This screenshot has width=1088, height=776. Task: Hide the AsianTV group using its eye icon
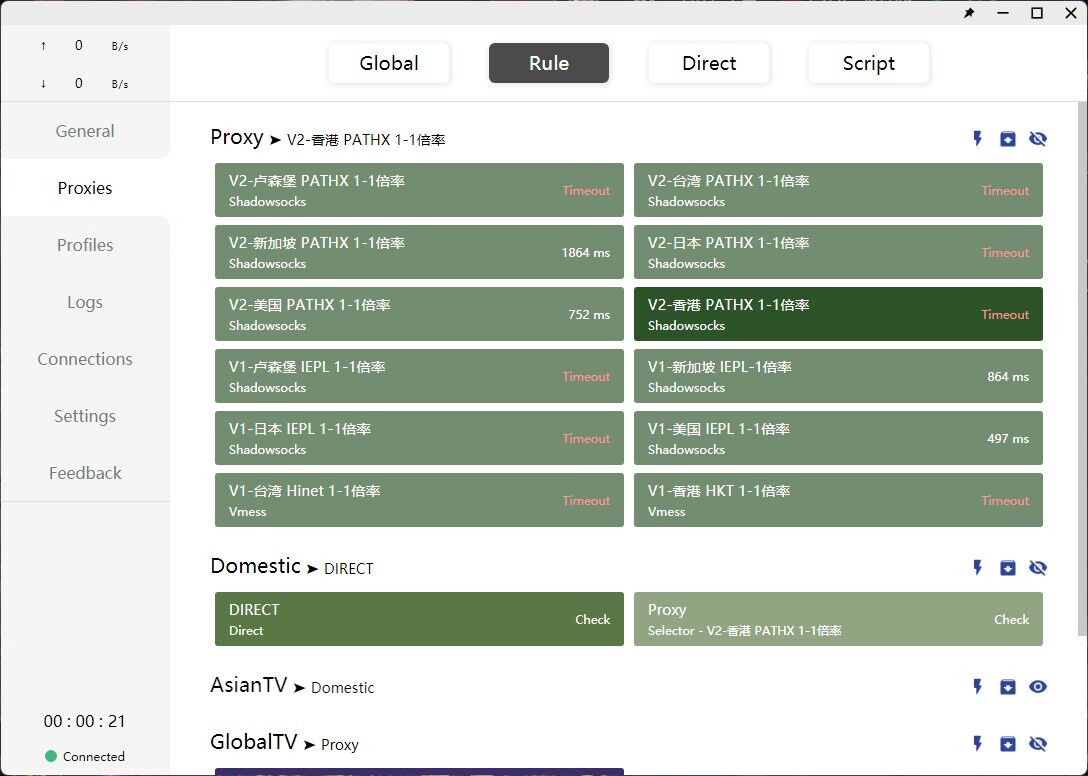tap(1038, 687)
